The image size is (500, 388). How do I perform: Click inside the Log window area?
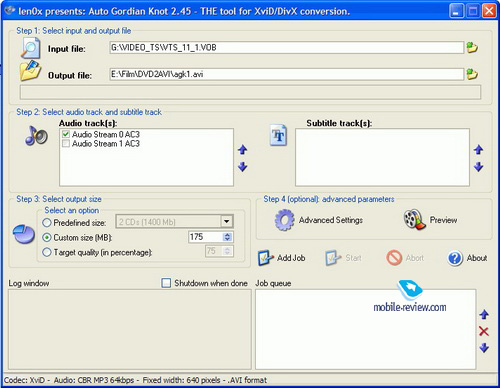[130, 329]
